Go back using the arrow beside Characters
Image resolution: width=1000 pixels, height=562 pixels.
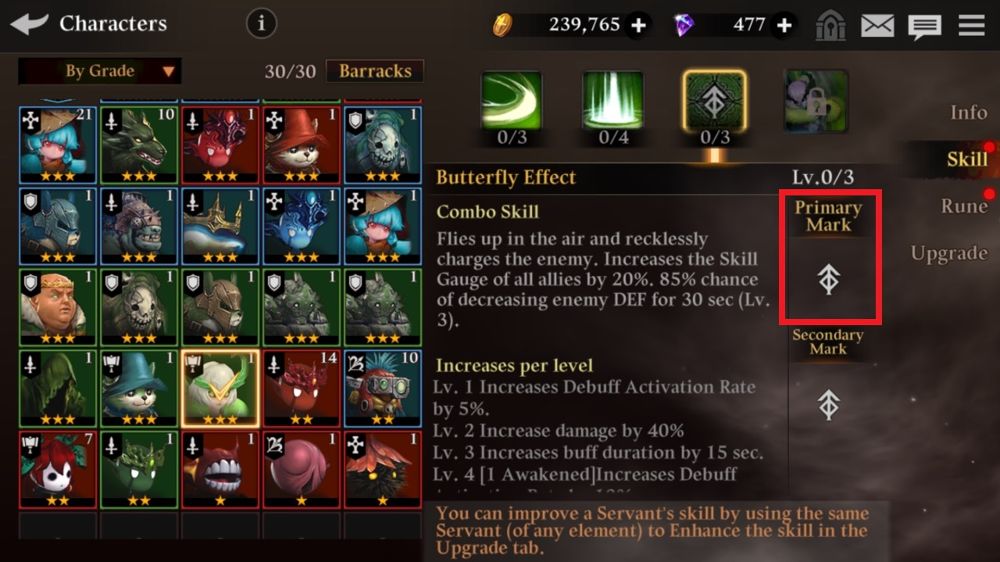29,24
